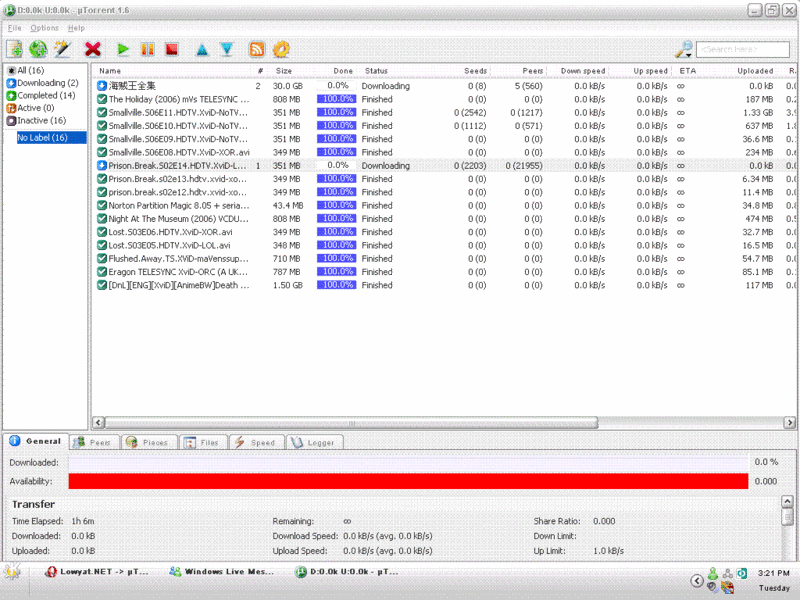Image resolution: width=800 pixels, height=600 pixels.
Task: Open the search engine magnifier dropdown
Action: click(x=684, y=49)
